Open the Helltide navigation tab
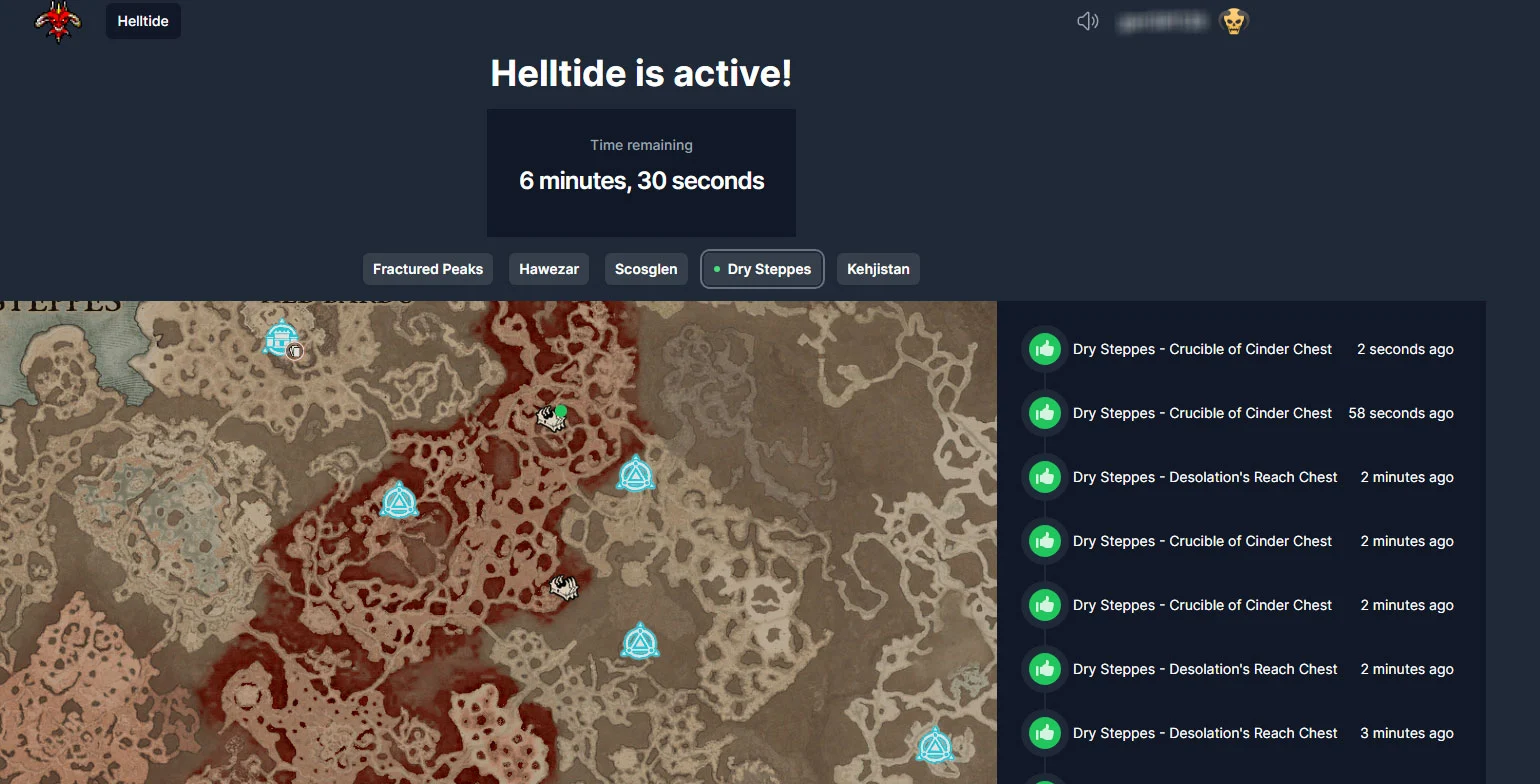 click(143, 21)
